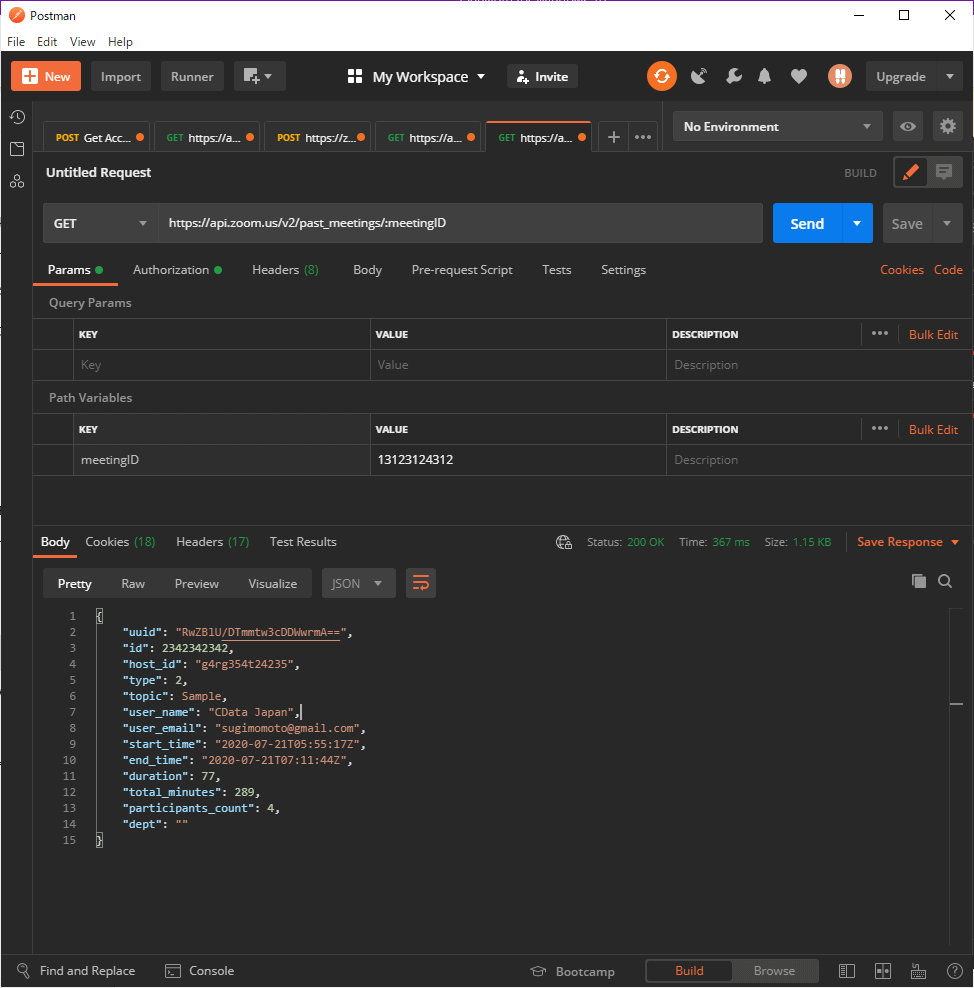Screen dimensions: 974x988
Task: Switch response view to Raw
Action: coord(133,584)
